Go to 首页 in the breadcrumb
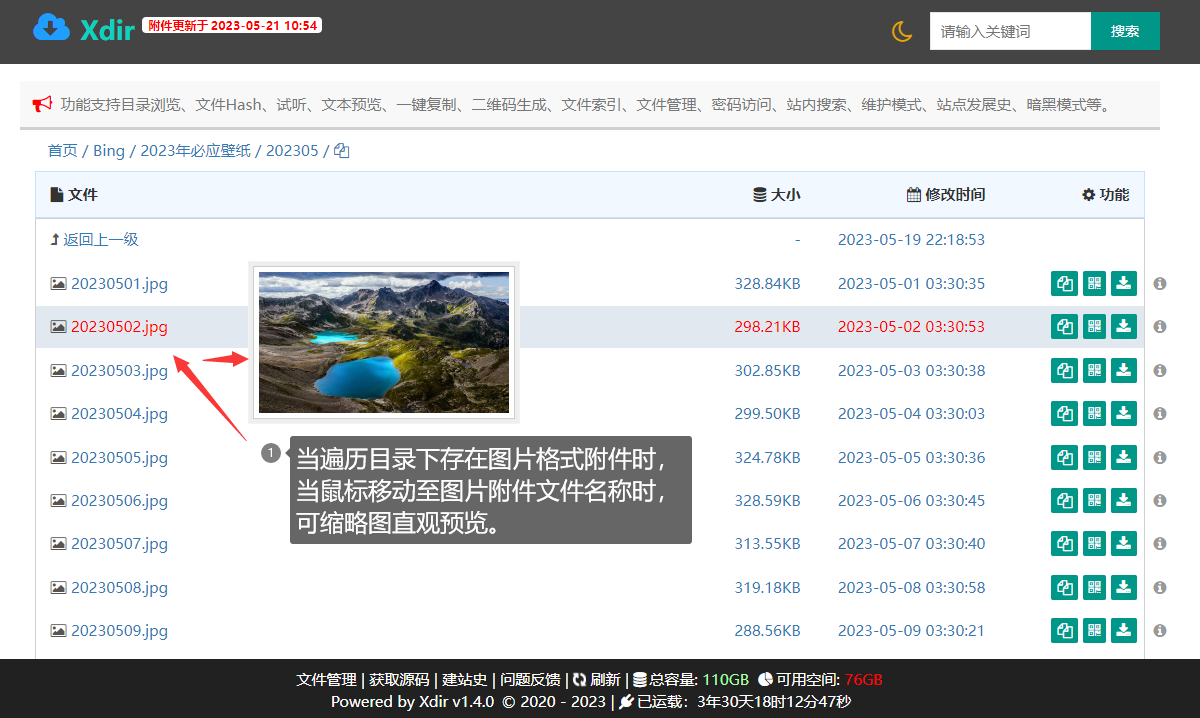 [62, 151]
